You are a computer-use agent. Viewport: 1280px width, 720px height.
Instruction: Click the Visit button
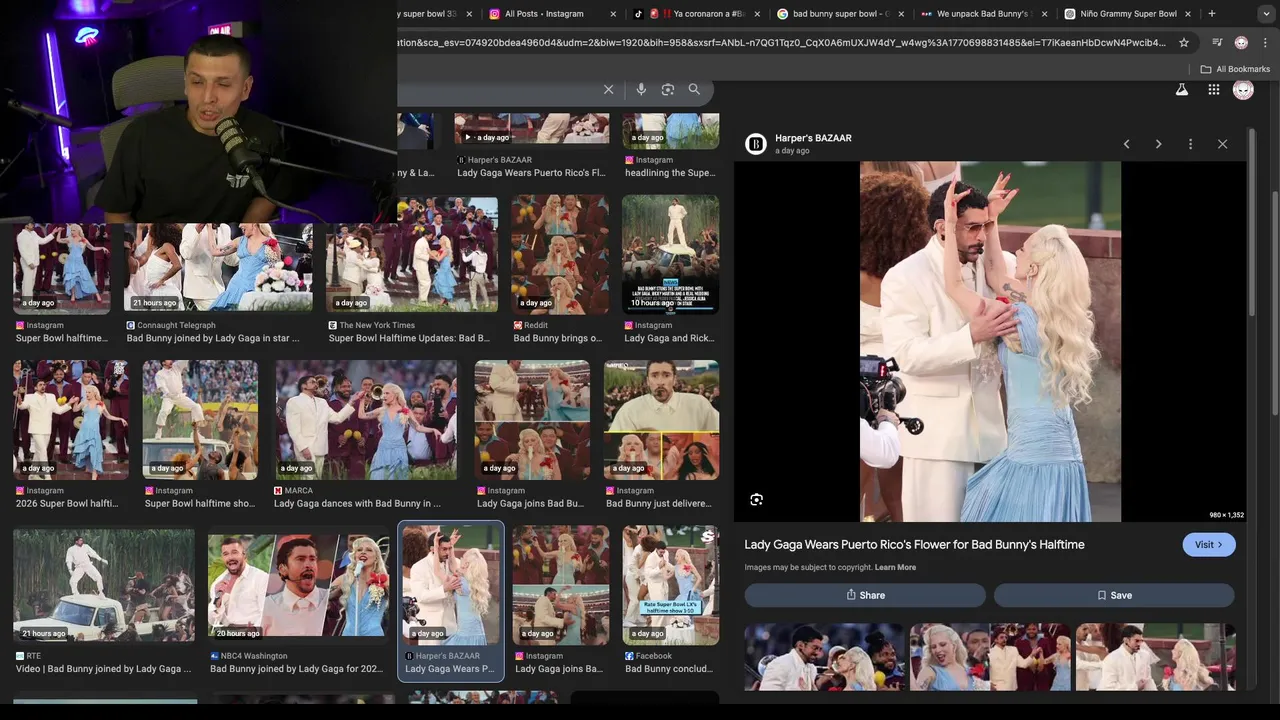[x=1208, y=545]
